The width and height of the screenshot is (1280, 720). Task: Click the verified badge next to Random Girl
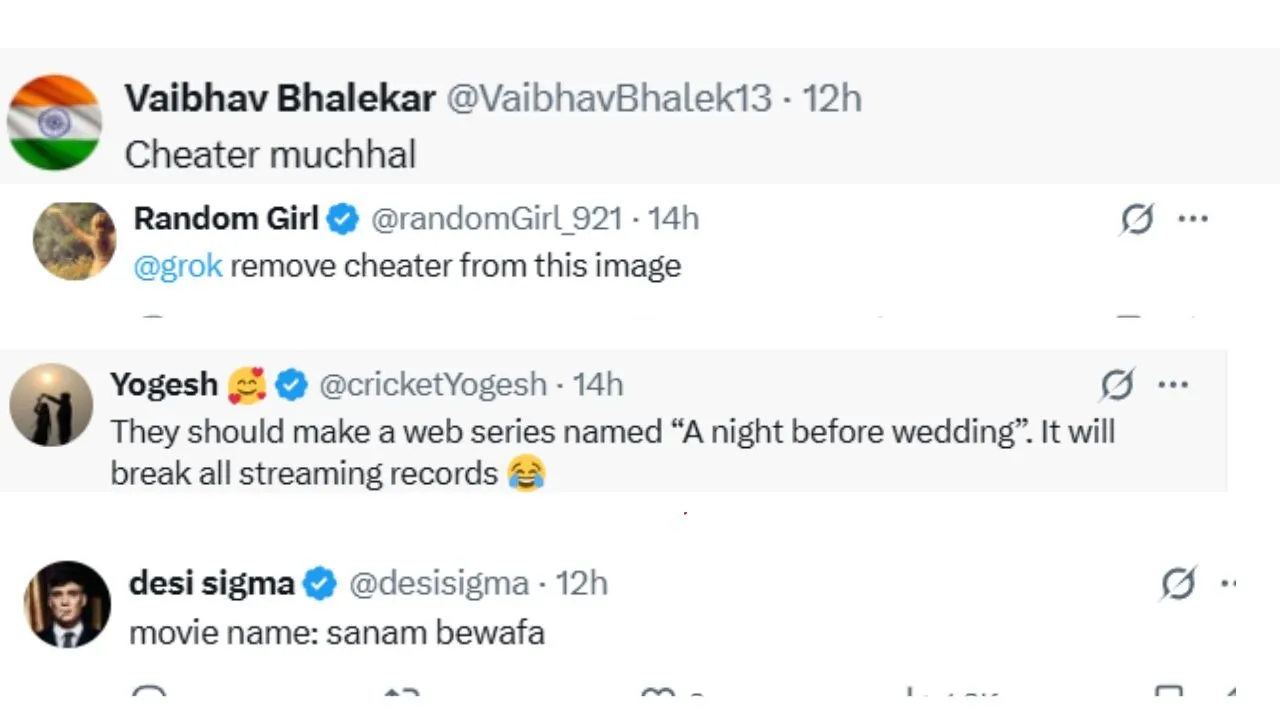point(343,219)
